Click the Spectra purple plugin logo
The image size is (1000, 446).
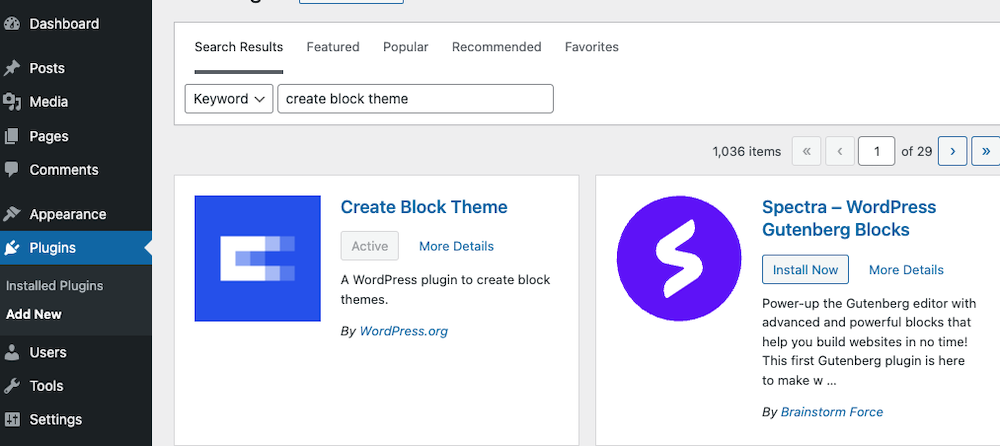coord(679,258)
